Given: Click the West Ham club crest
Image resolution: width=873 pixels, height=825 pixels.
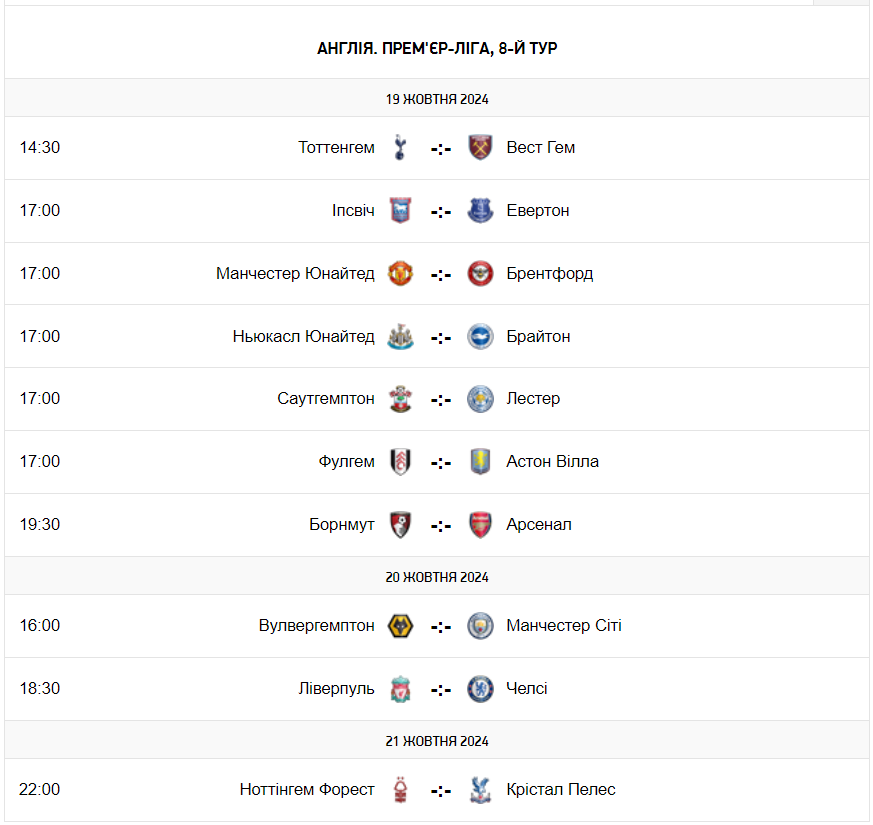Looking at the screenshot, I should coord(481,147).
